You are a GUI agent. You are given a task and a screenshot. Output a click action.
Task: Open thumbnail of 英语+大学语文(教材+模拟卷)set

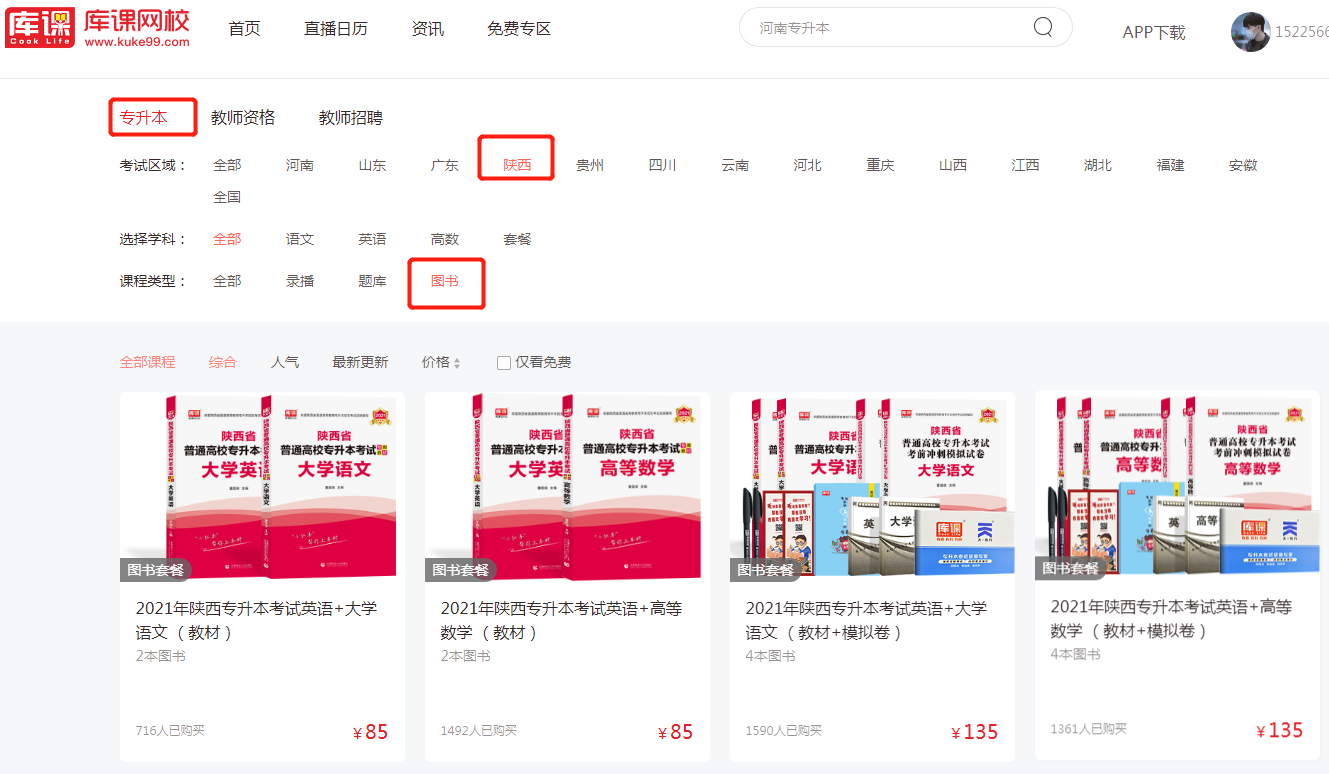[873, 486]
